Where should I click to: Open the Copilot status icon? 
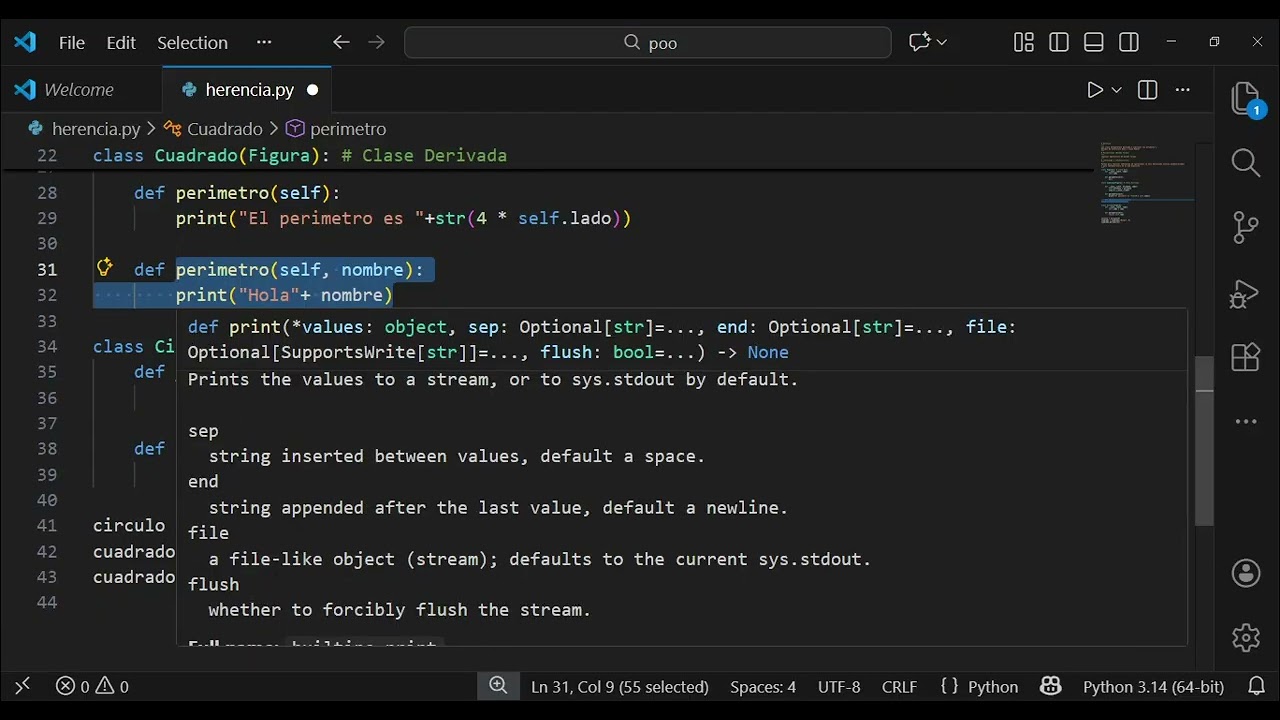point(1050,686)
